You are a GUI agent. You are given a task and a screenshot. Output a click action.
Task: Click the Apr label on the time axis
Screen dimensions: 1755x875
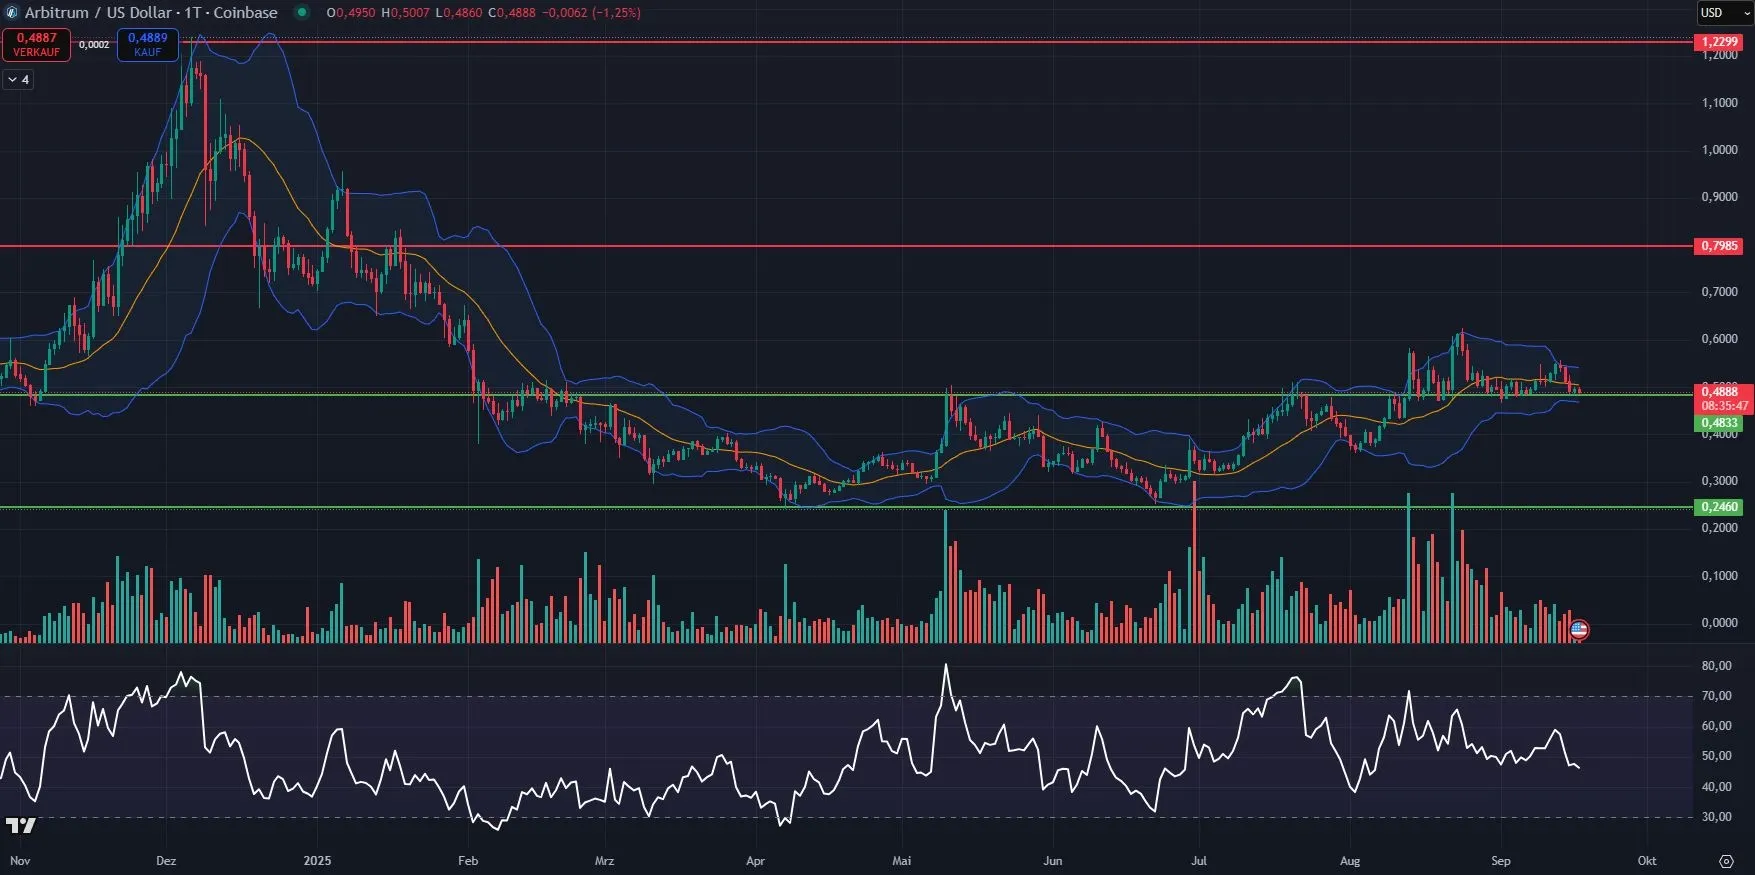point(755,861)
